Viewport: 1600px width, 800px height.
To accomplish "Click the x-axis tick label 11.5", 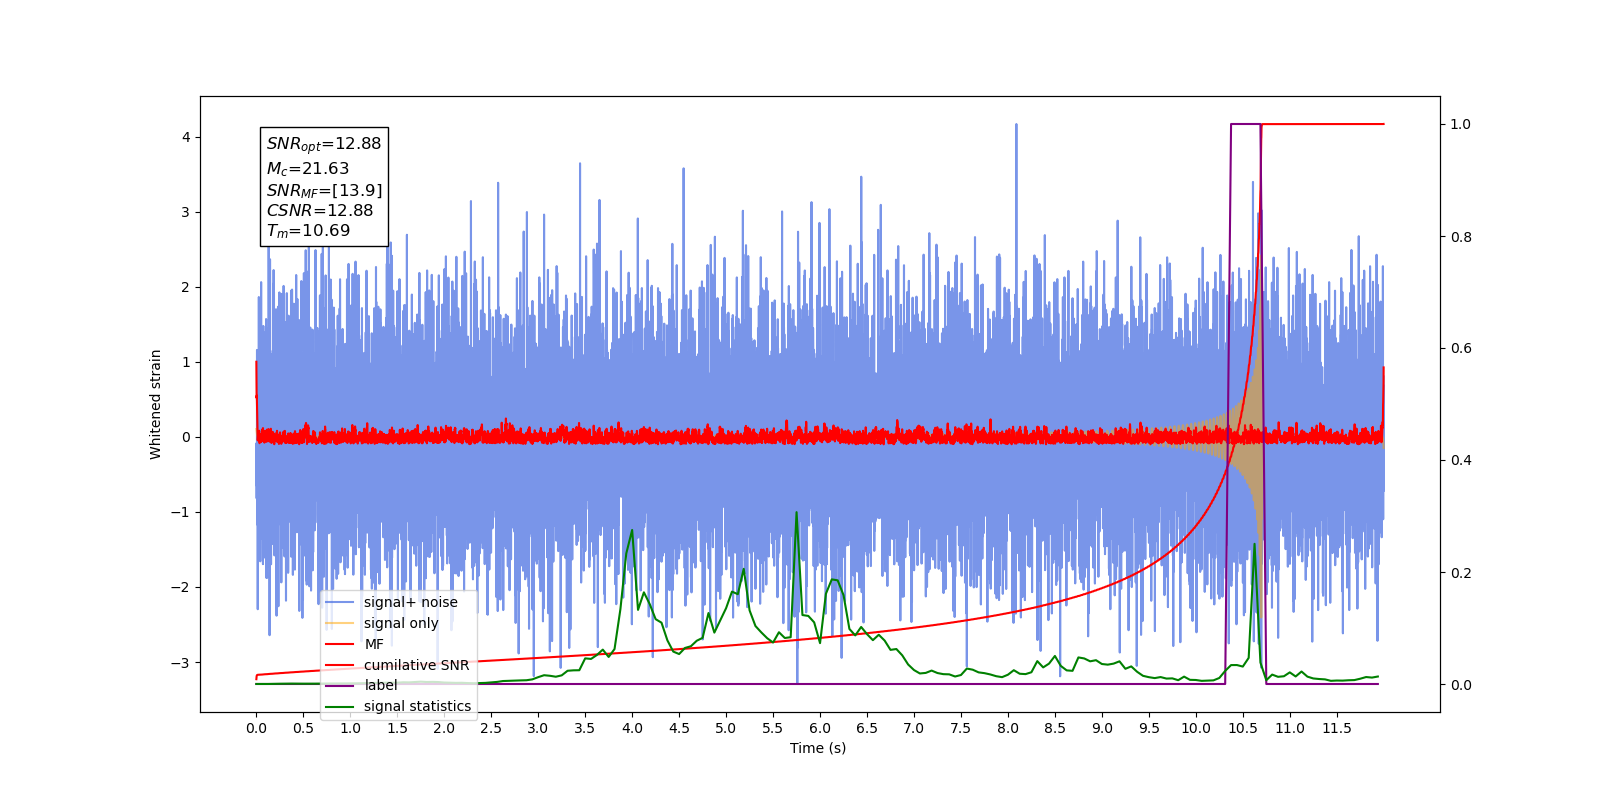I will point(1337,728).
